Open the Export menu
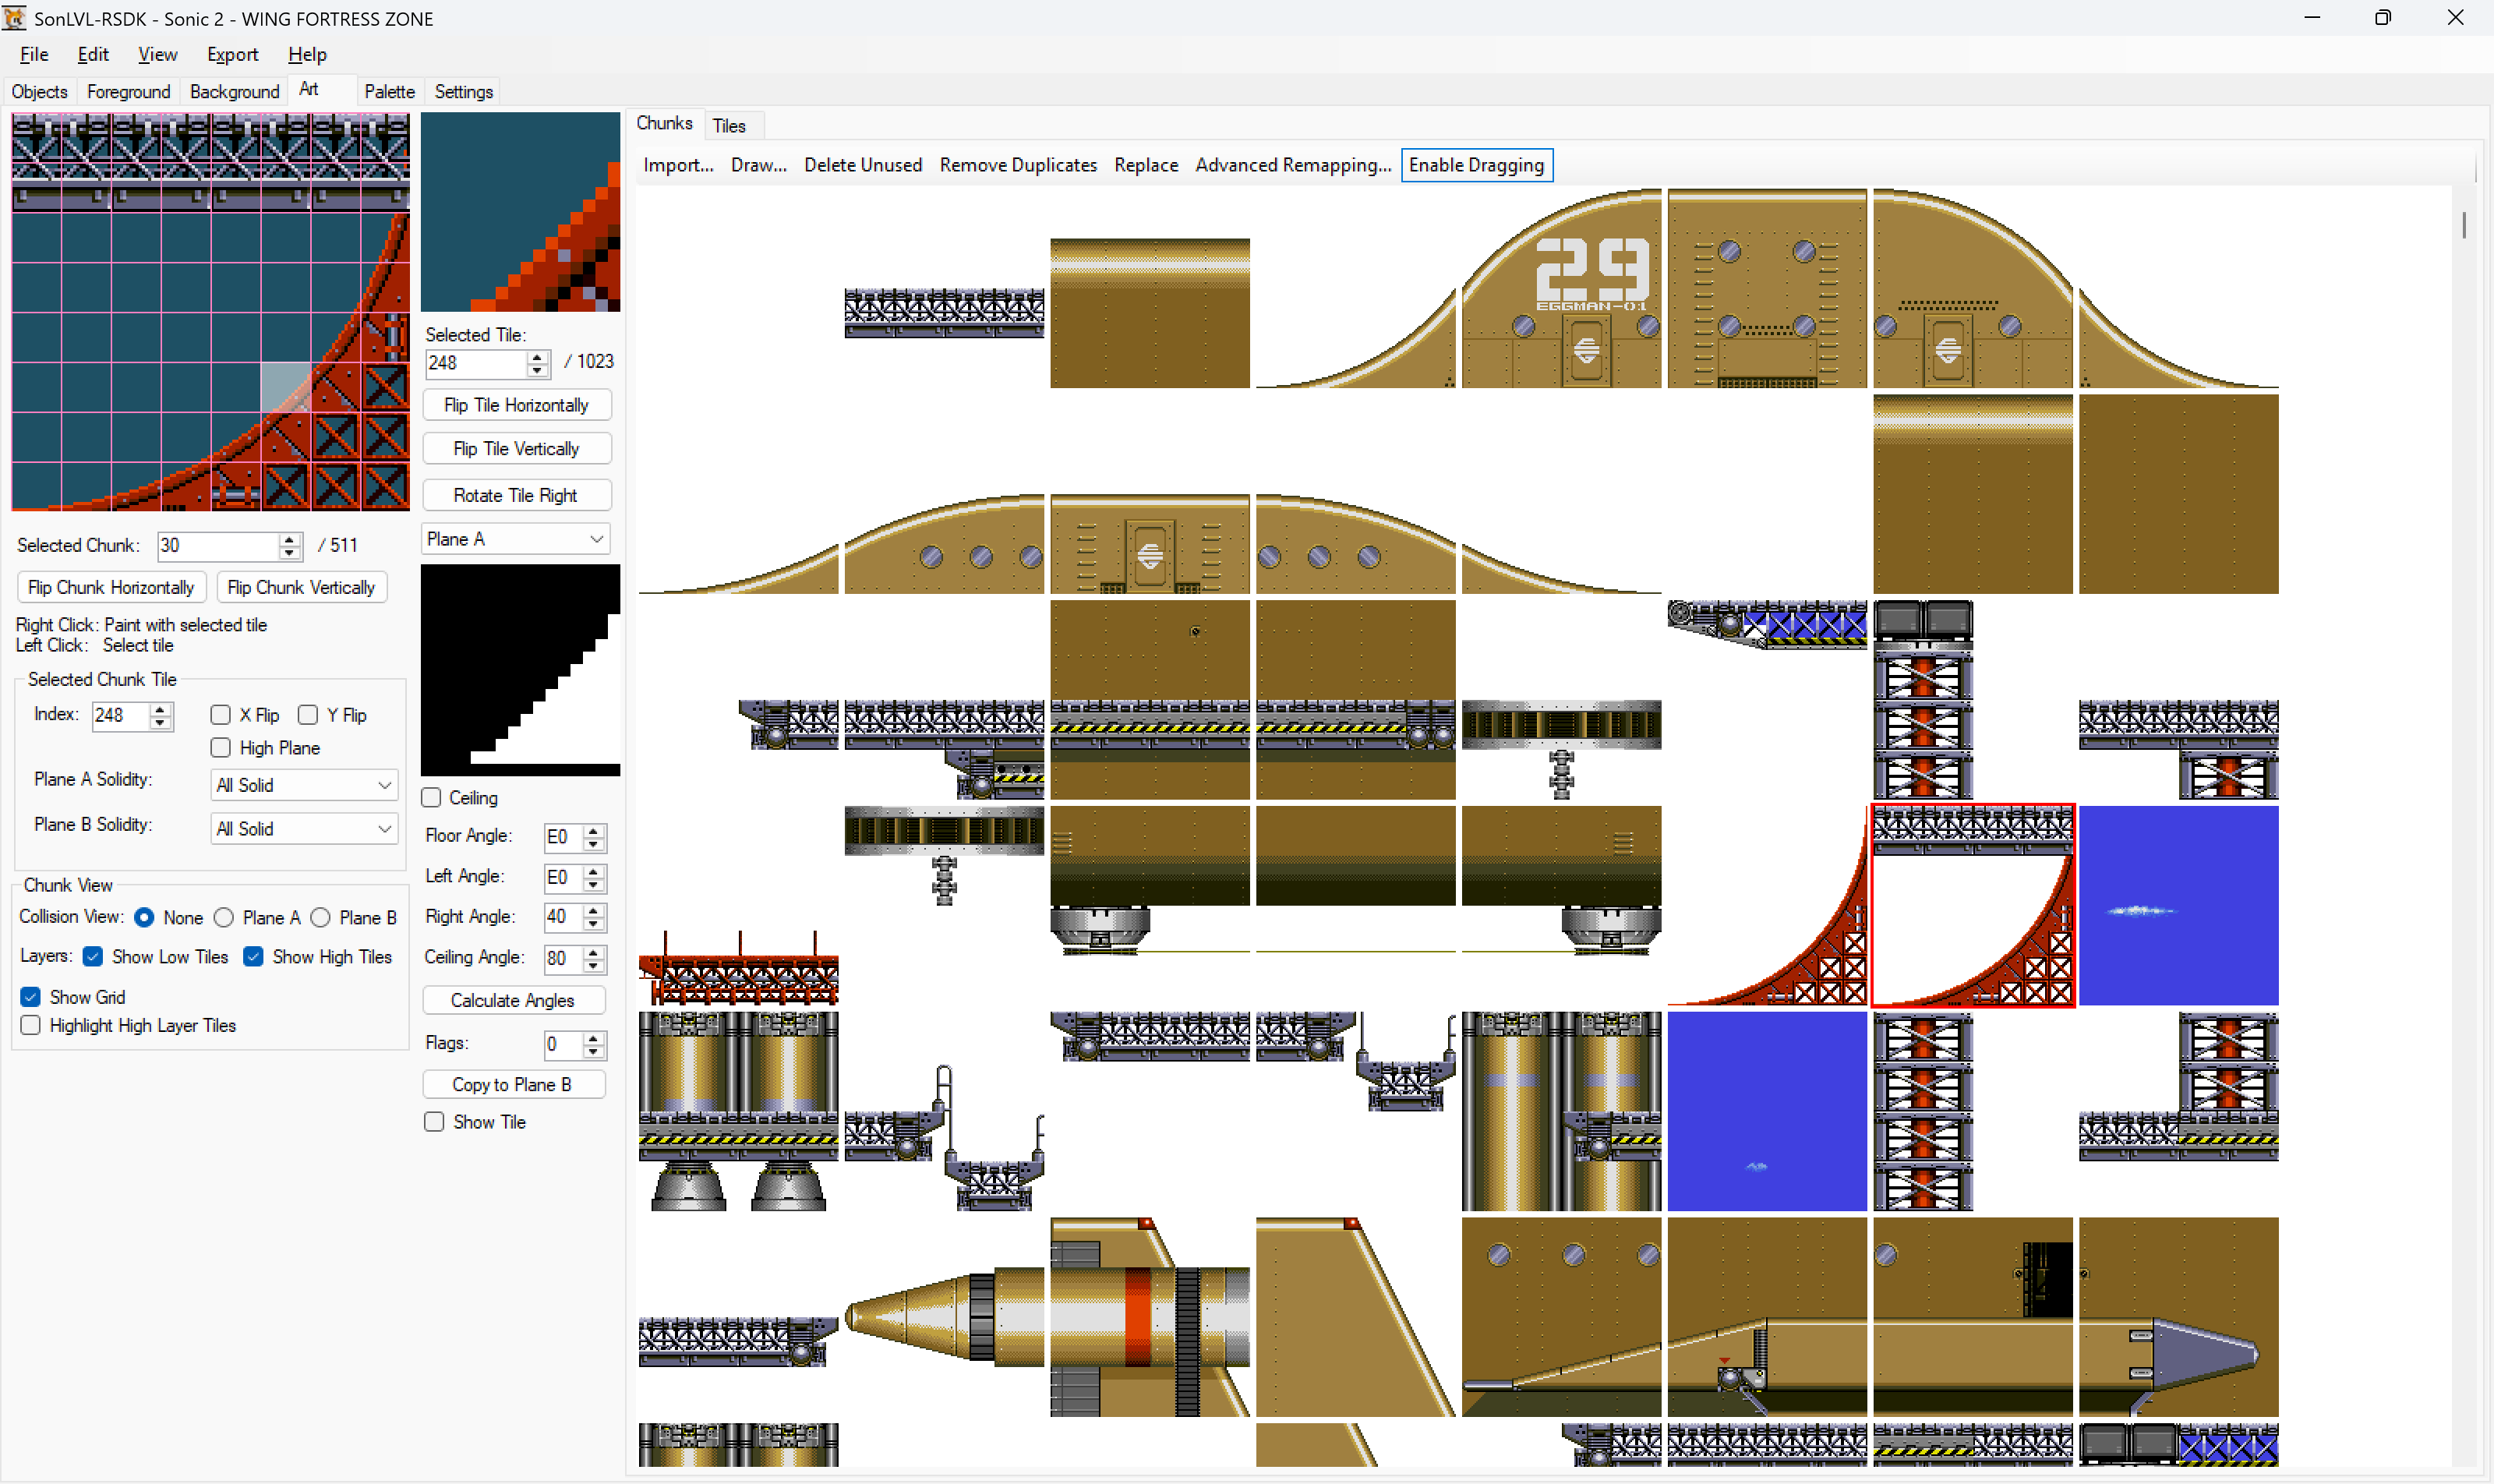Image resolution: width=2494 pixels, height=1484 pixels. [x=232, y=54]
